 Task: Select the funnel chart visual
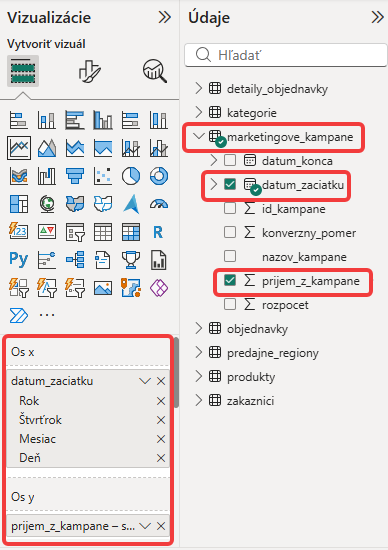click(x=75, y=176)
